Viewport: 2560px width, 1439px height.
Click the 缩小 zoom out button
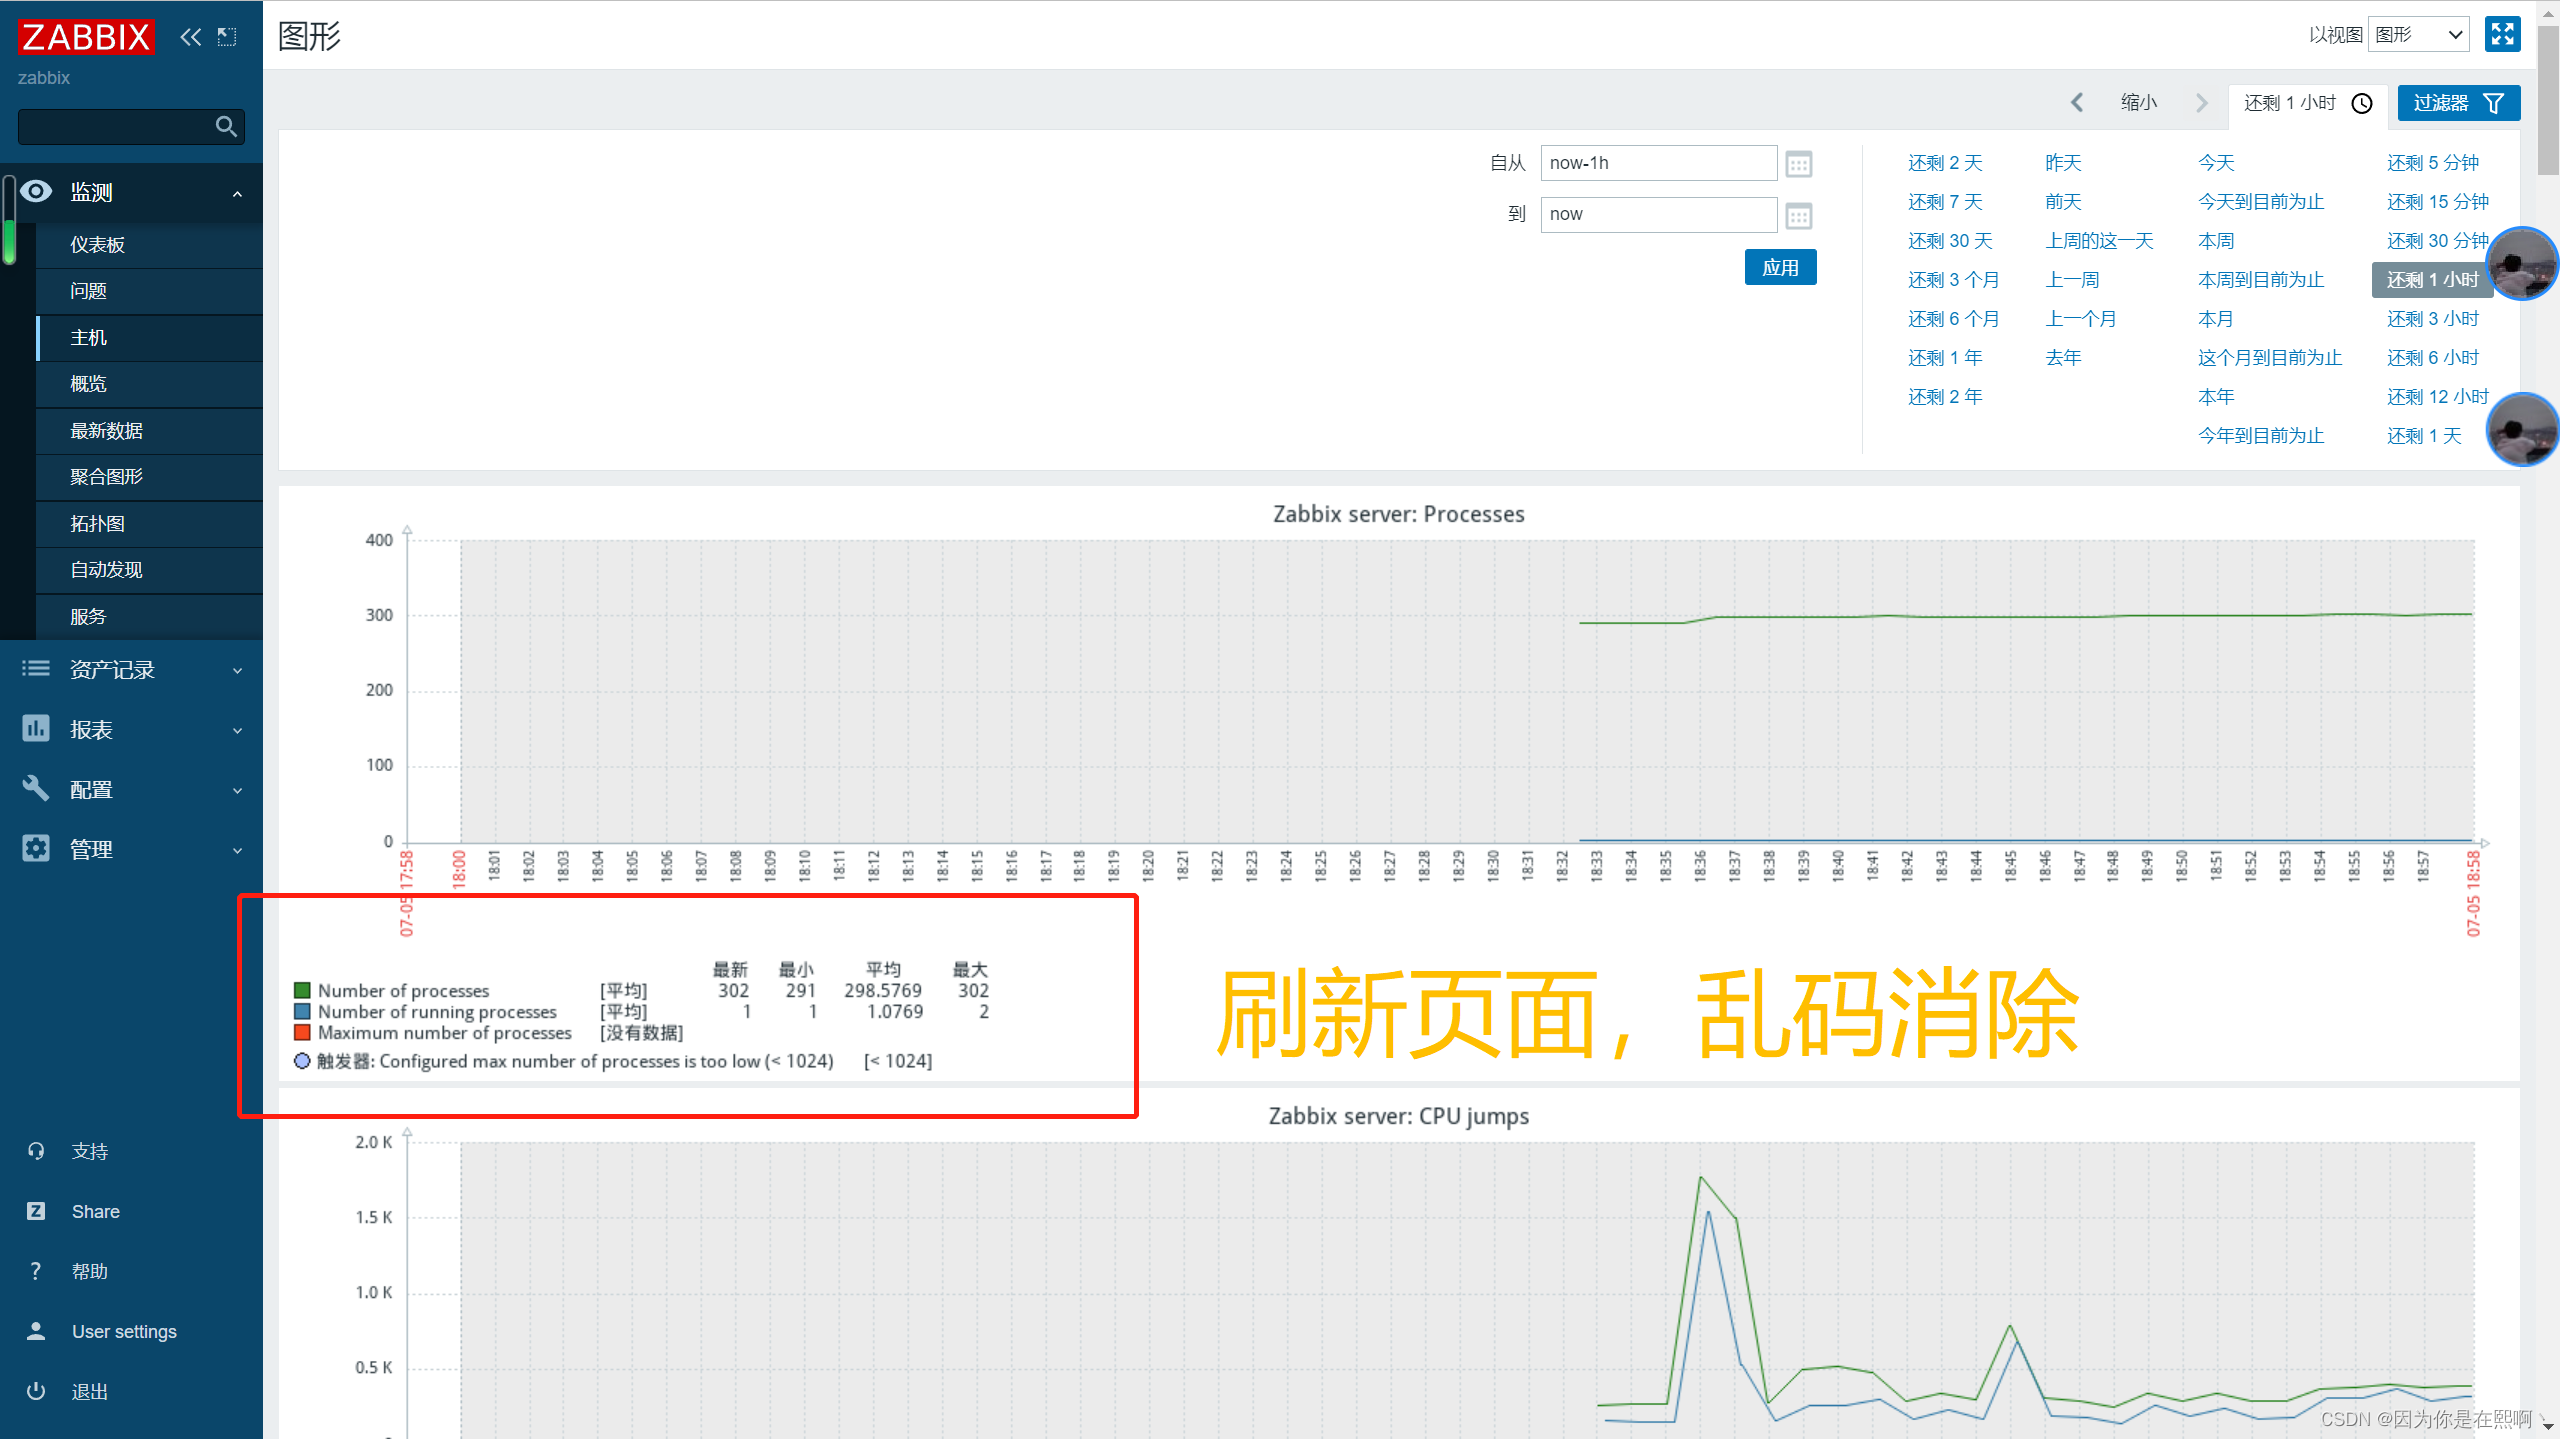[x=2139, y=102]
